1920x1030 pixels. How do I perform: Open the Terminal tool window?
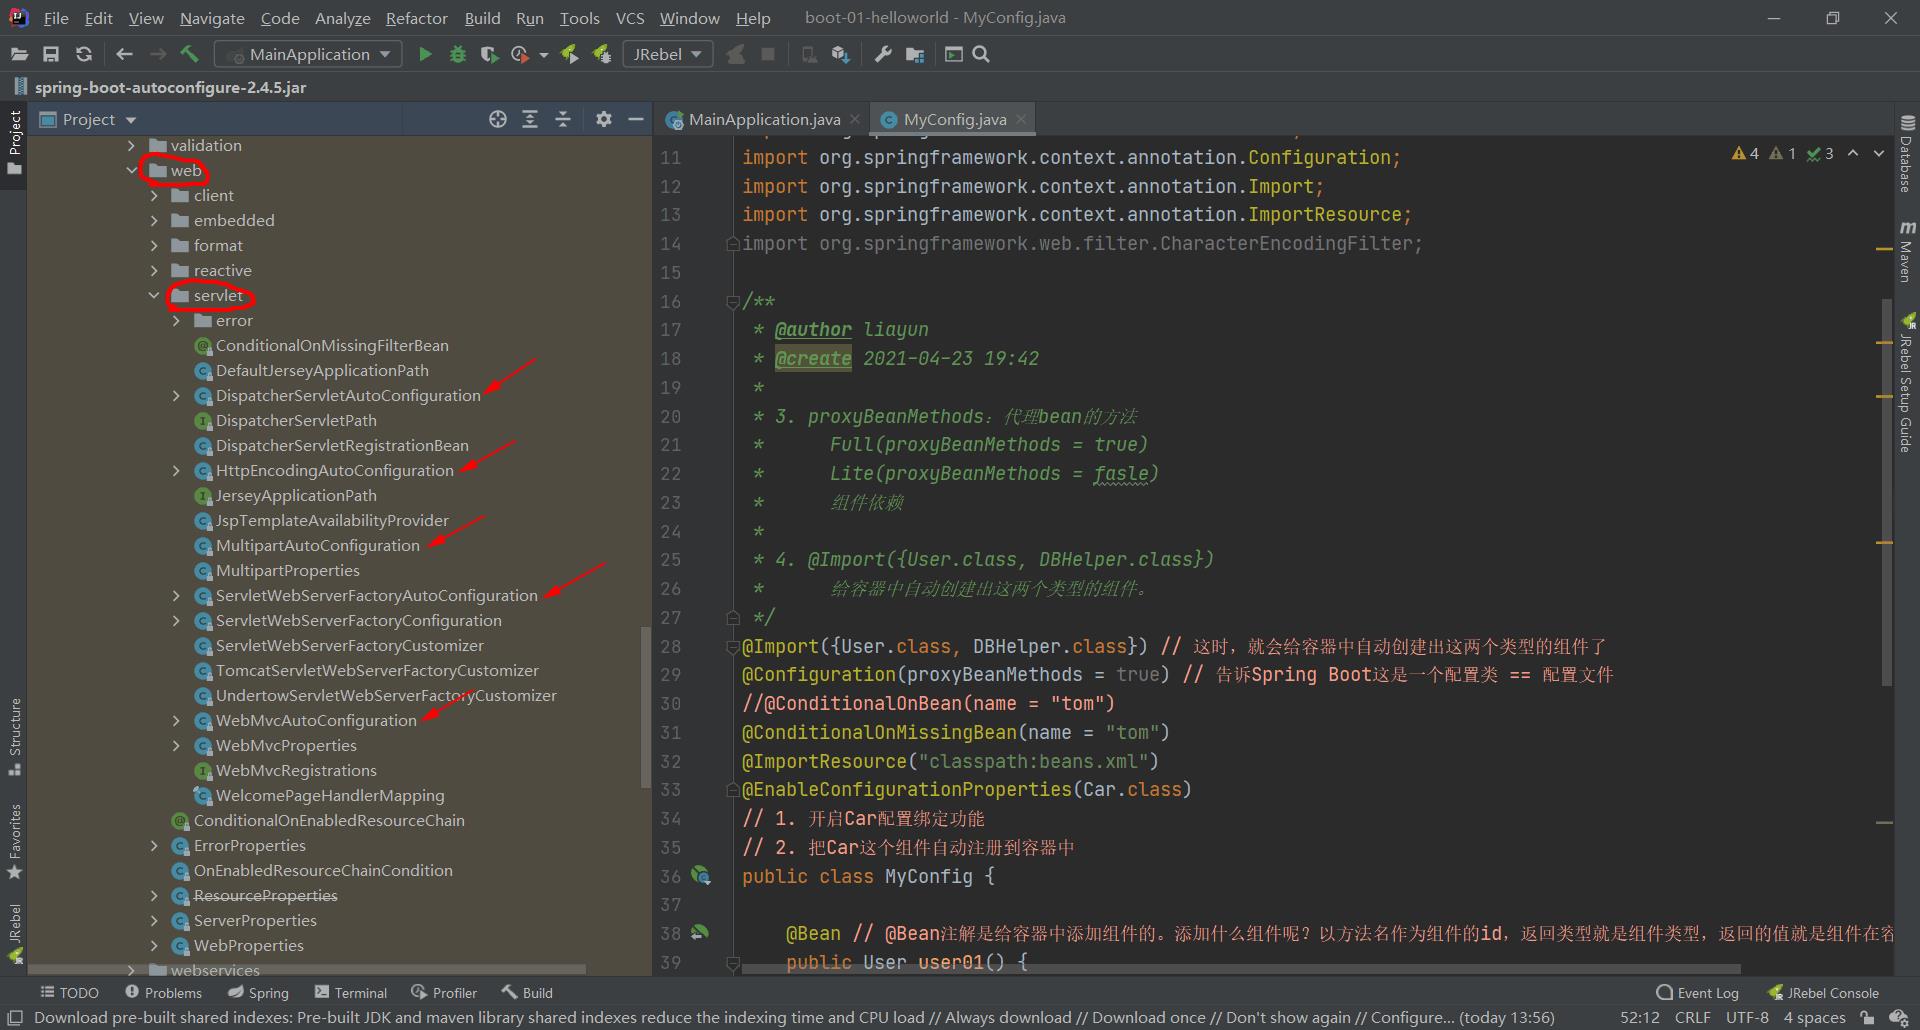pos(351,993)
